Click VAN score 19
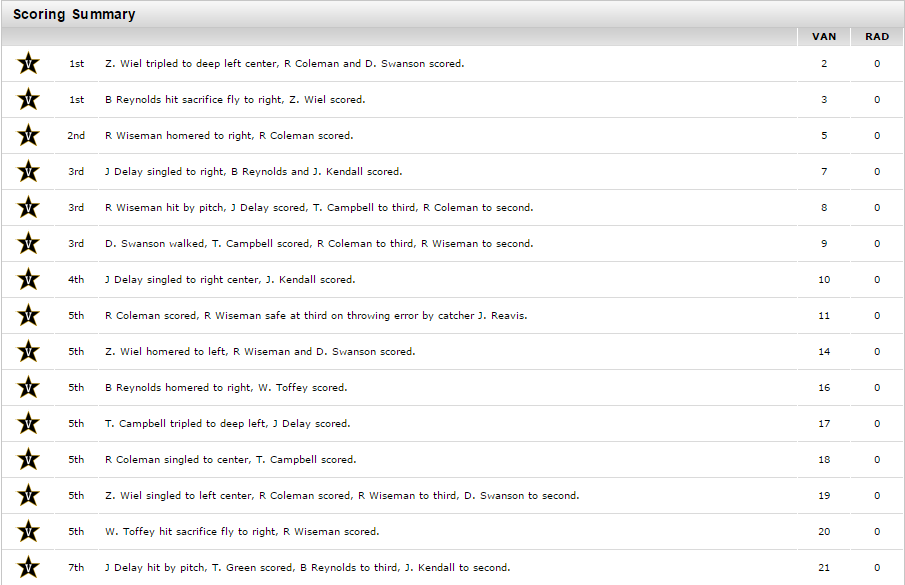 [x=824, y=496]
